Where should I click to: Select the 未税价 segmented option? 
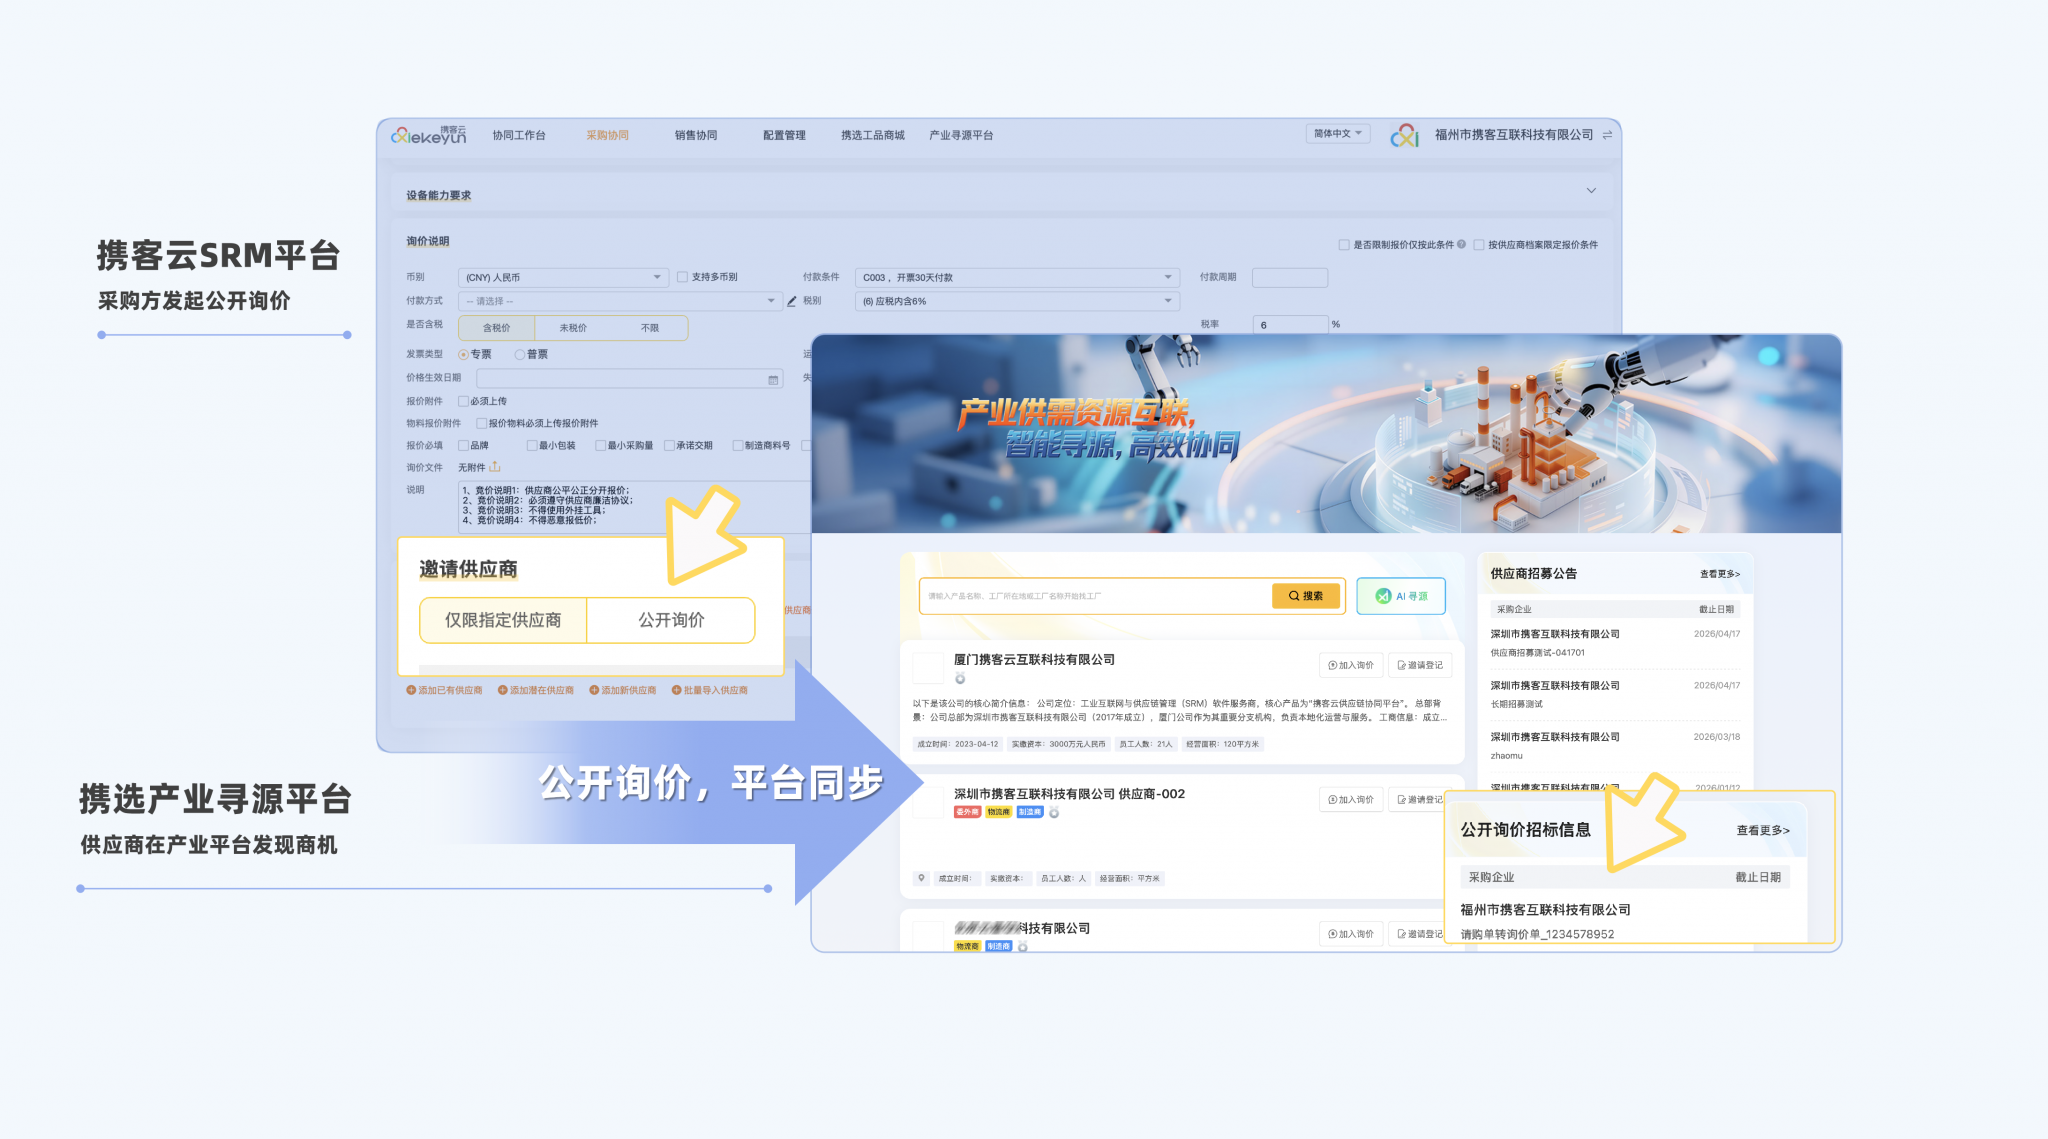pos(573,328)
